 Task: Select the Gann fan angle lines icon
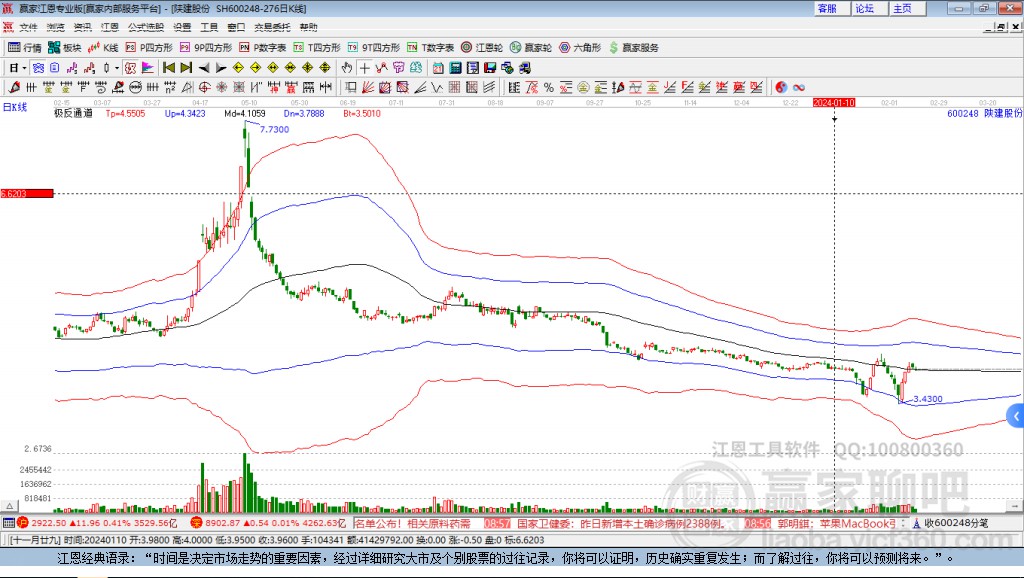[x=368, y=88]
